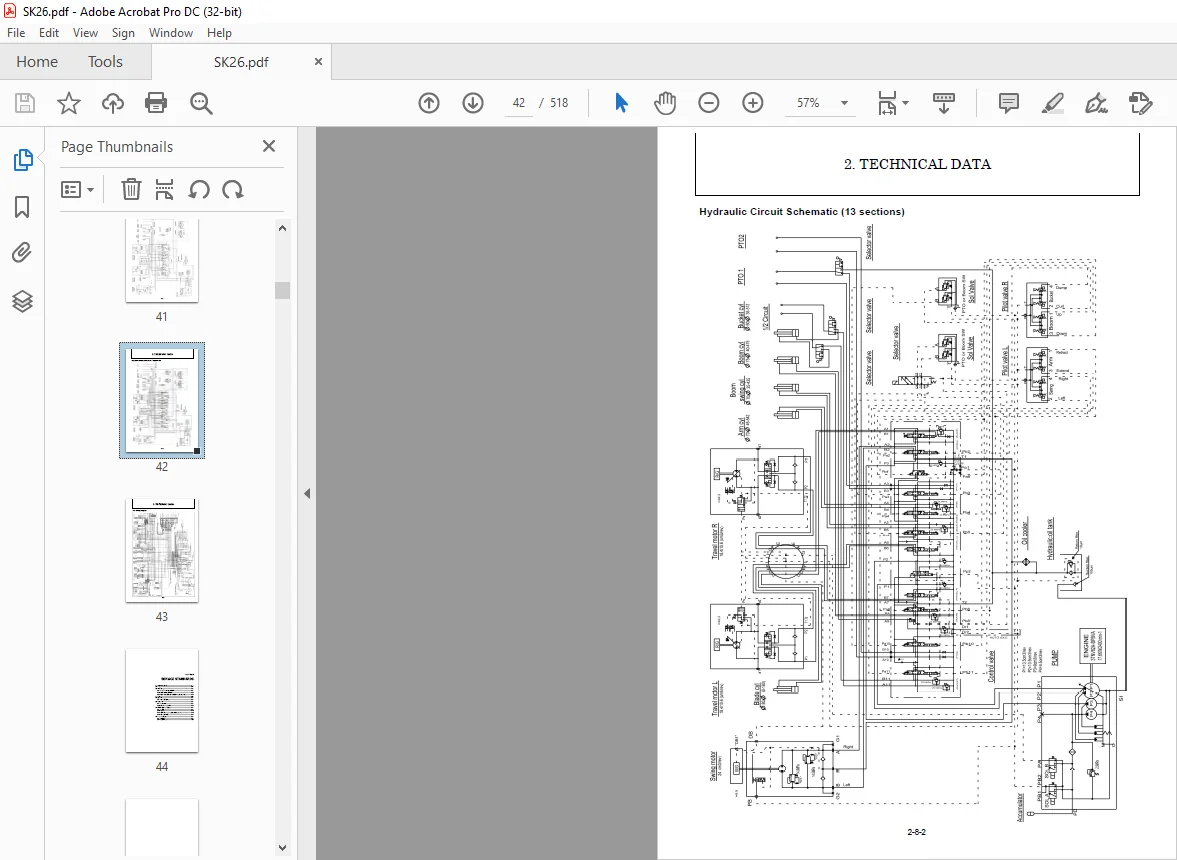Open the zoom level dropdown arrow

(x=844, y=103)
